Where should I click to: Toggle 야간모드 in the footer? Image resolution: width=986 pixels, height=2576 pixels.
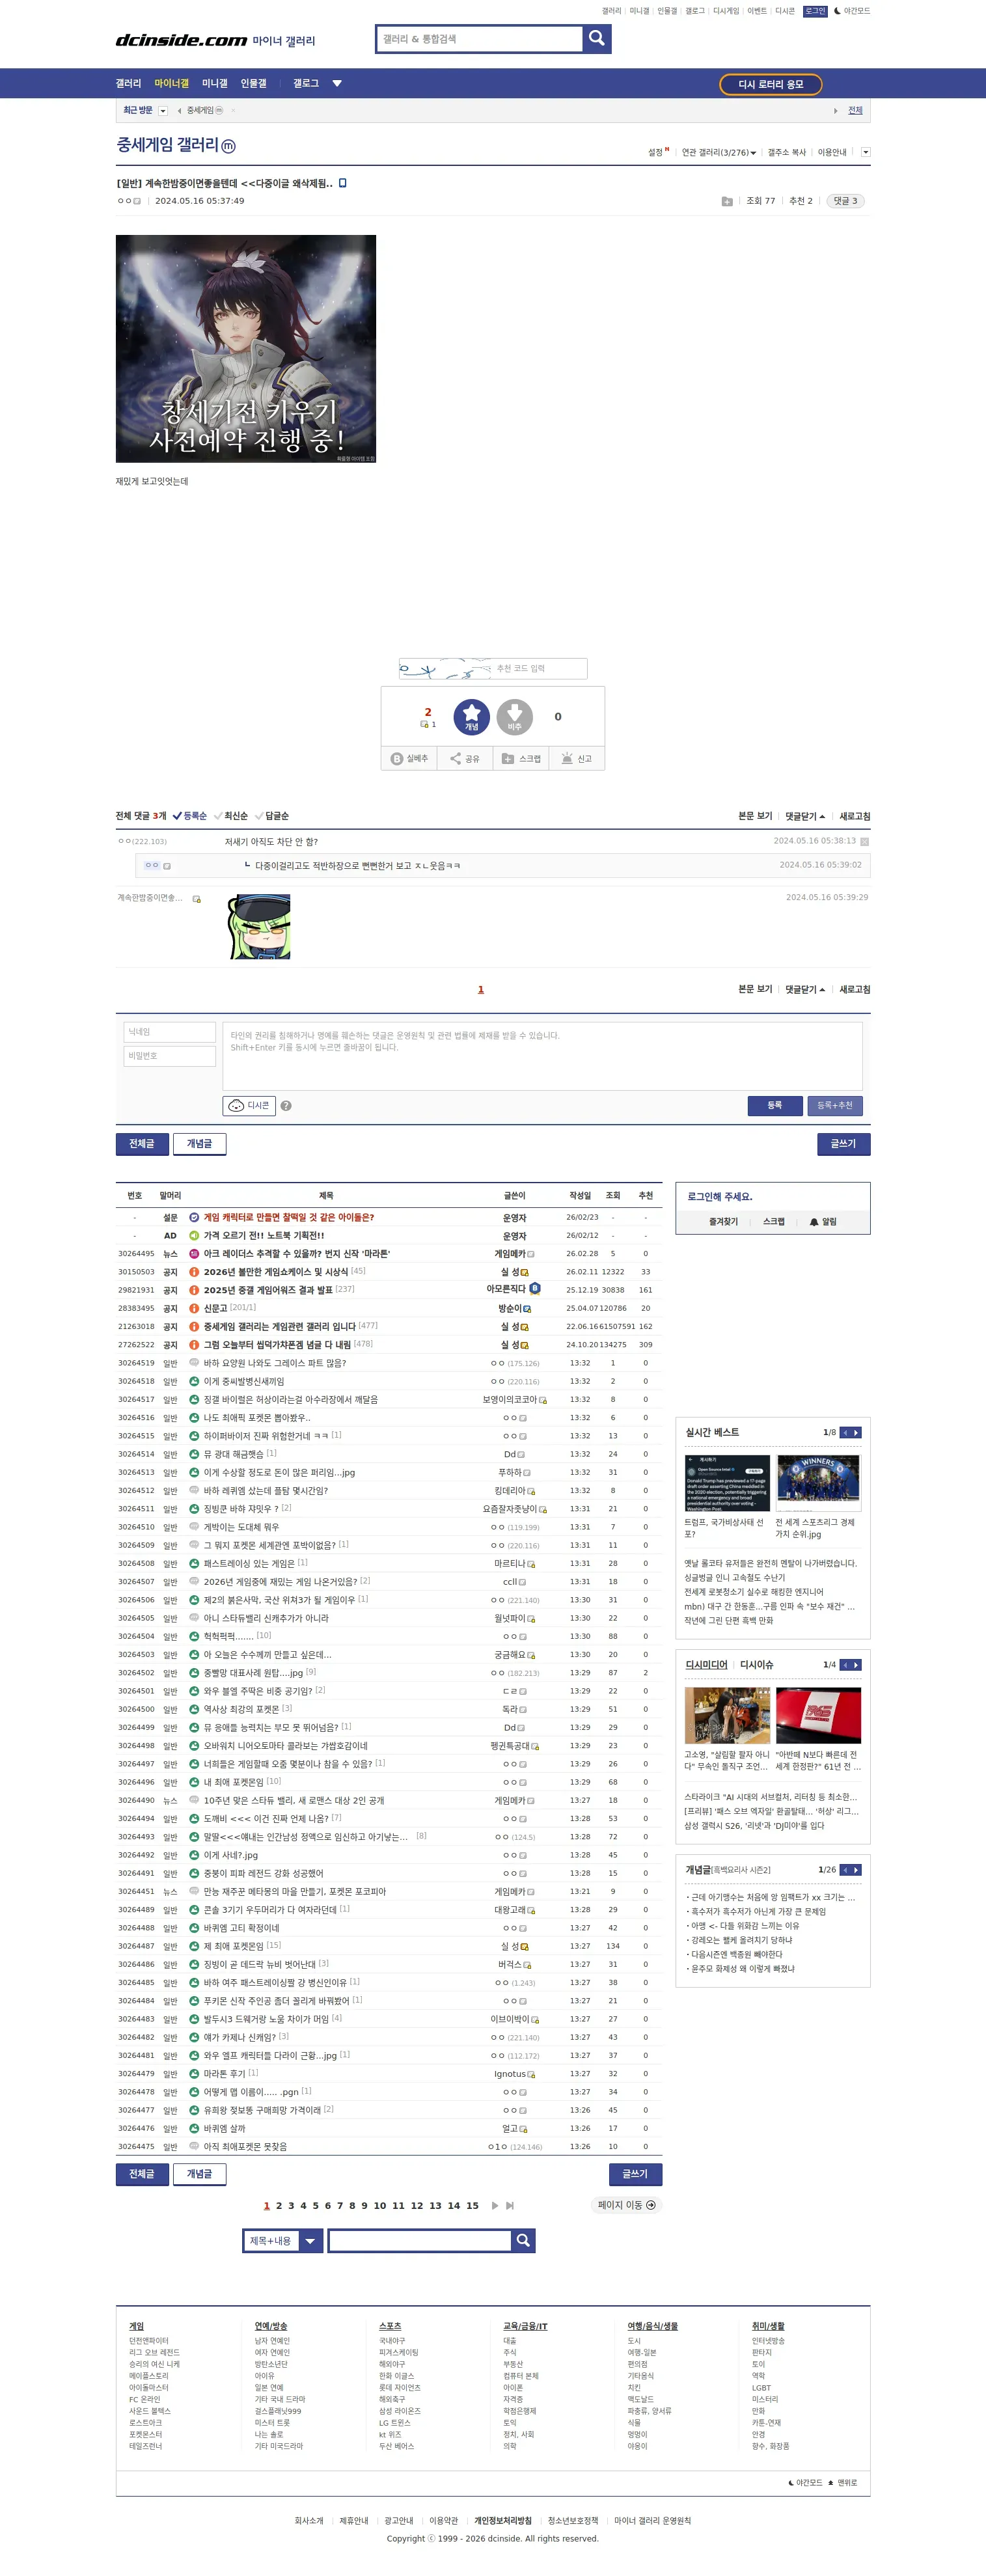tap(806, 2482)
